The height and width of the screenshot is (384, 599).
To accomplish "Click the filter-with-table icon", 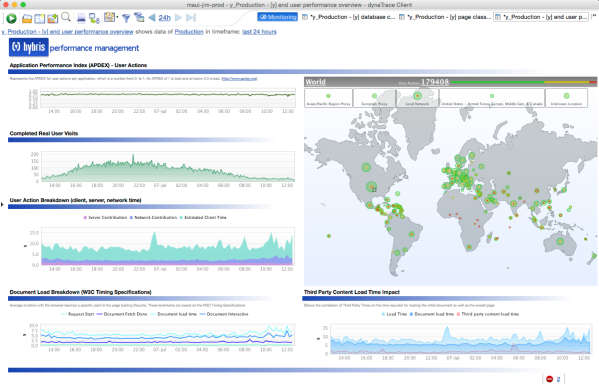I will 139,18.
